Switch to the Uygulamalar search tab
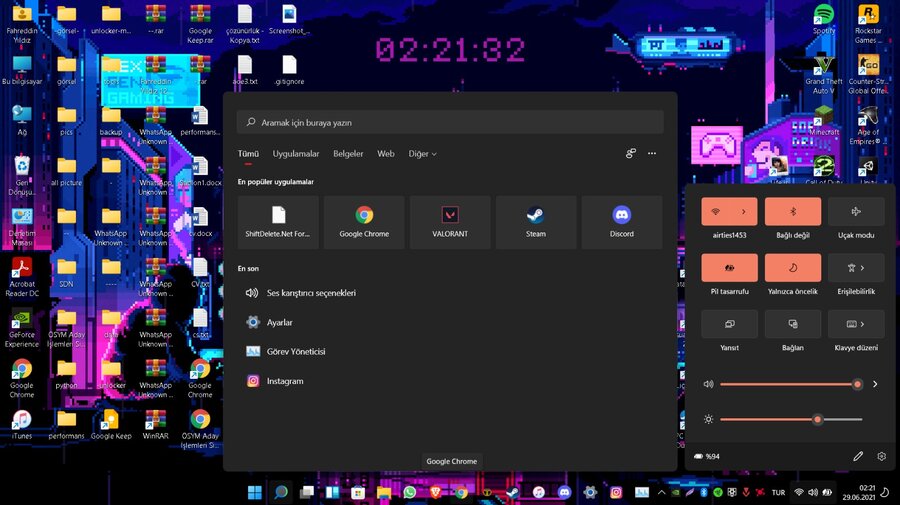Screen dimensions: 900x505 [x=296, y=154]
